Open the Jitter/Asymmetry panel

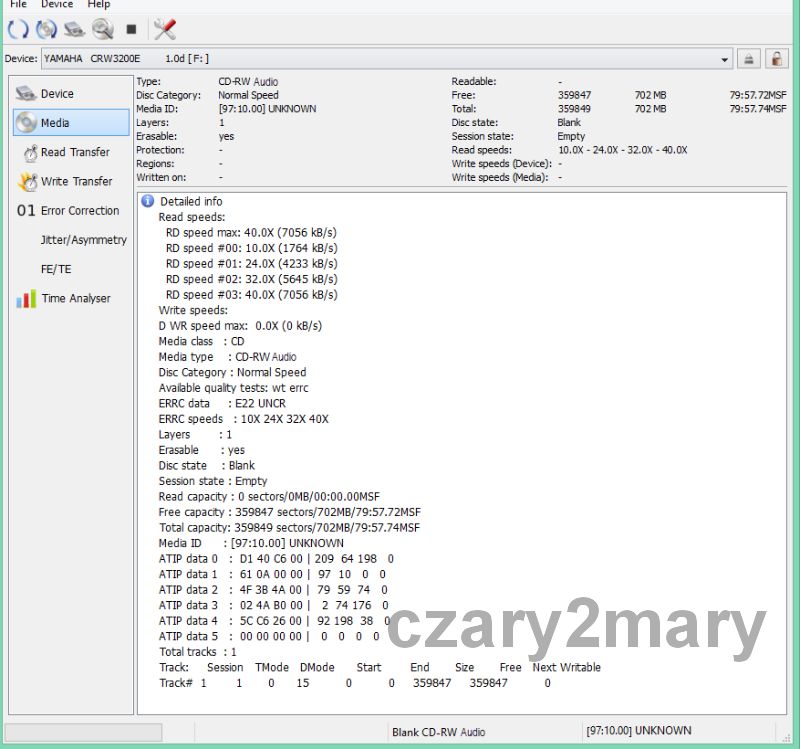coord(83,240)
